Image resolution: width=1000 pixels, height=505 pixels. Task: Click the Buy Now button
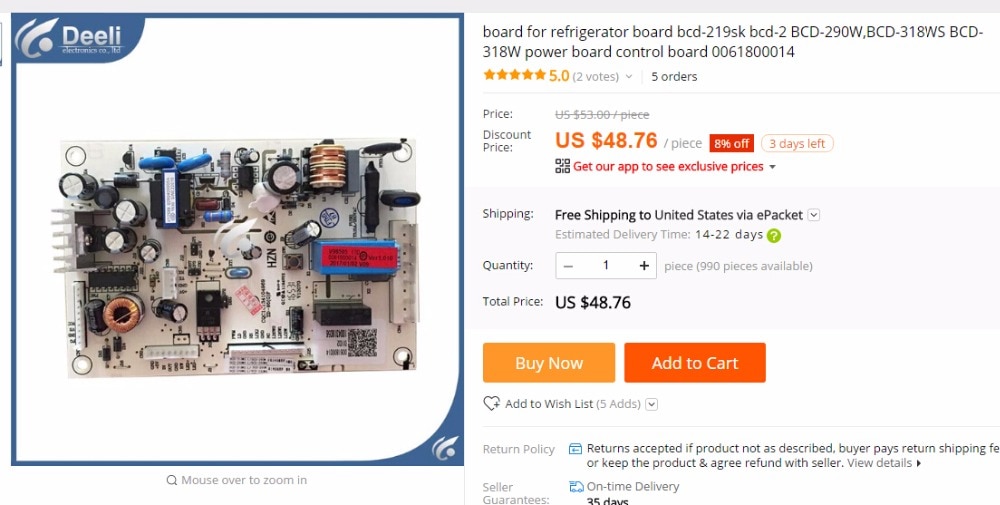[x=548, y=363]
